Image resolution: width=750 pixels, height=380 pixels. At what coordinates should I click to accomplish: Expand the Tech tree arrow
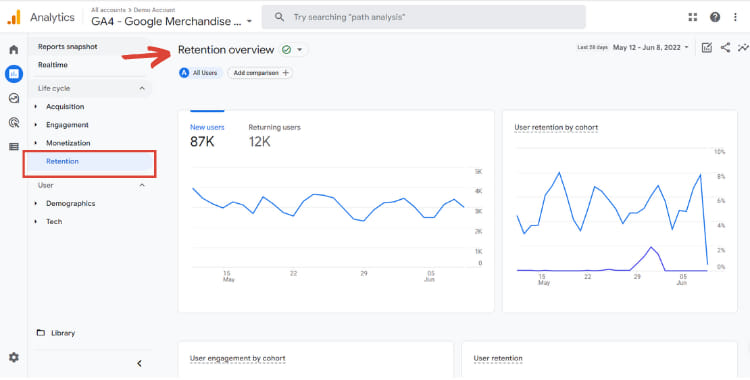36,222
